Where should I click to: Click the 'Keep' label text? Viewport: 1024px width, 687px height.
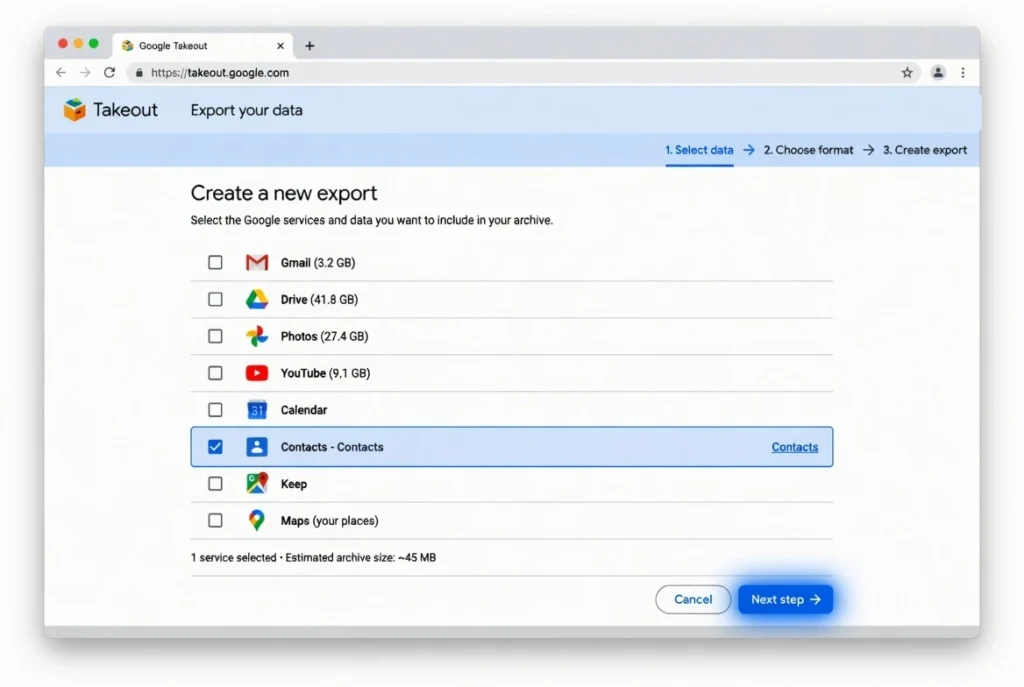[294, 484]
